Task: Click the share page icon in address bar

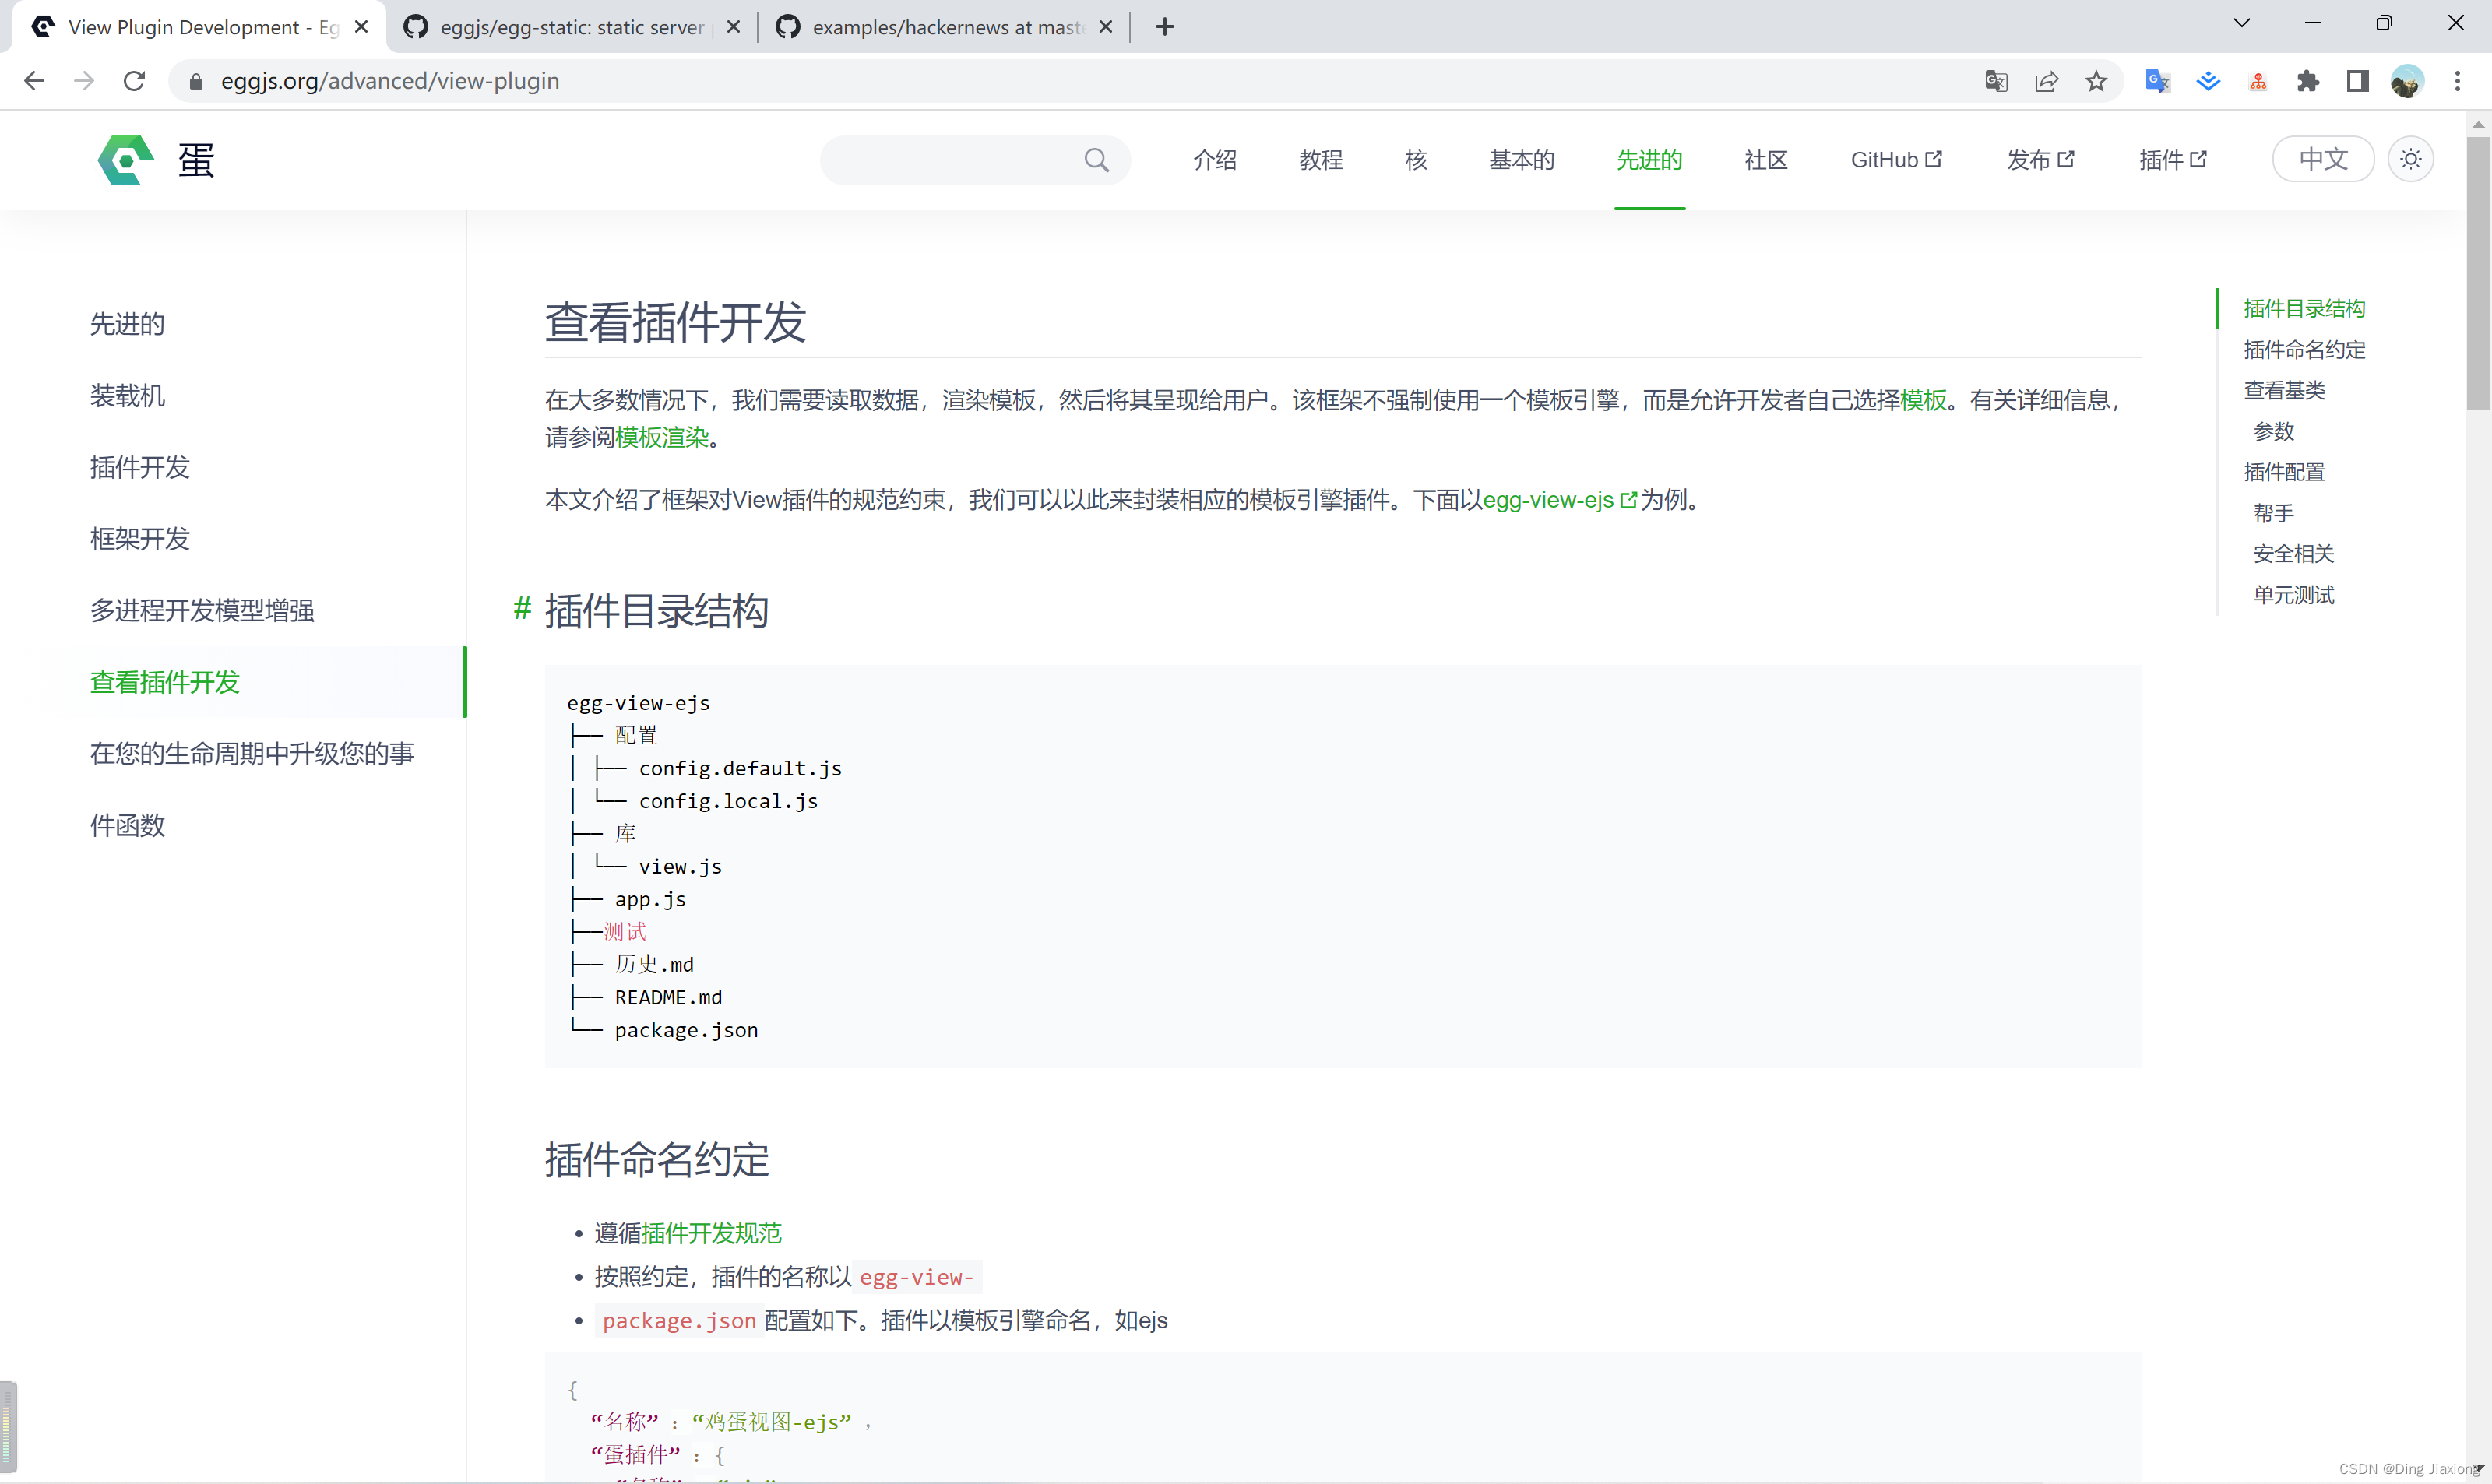Action: (2046, 81)
